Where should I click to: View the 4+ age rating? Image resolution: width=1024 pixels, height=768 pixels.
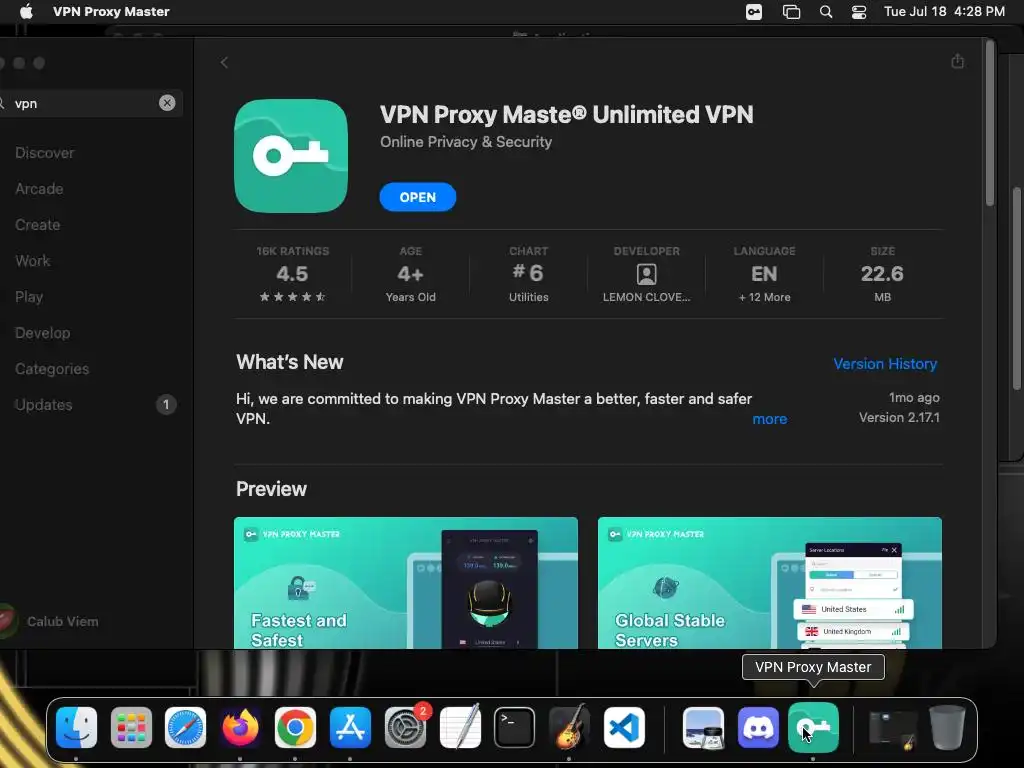410,274
